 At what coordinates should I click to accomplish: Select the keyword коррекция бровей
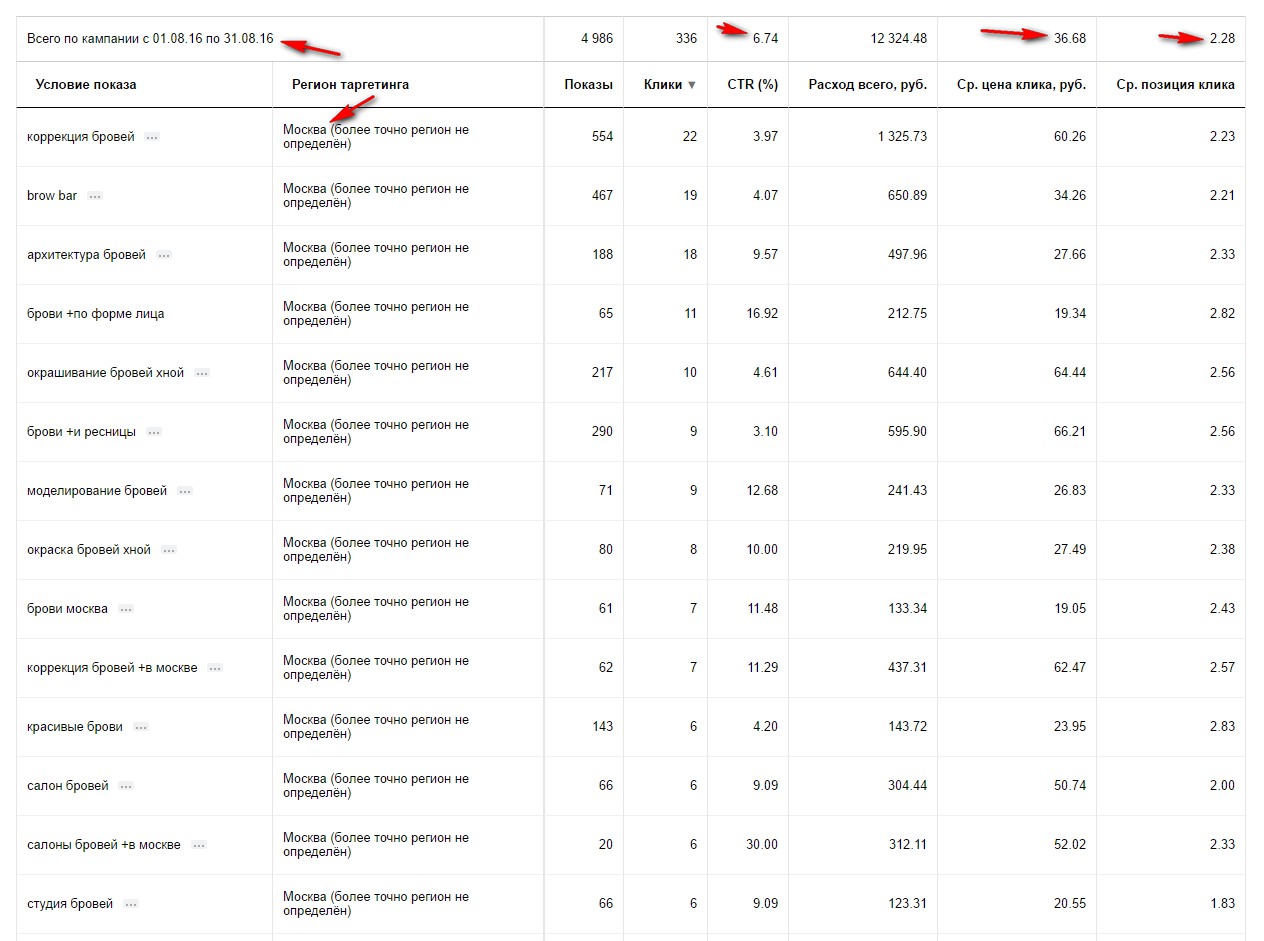81,137
